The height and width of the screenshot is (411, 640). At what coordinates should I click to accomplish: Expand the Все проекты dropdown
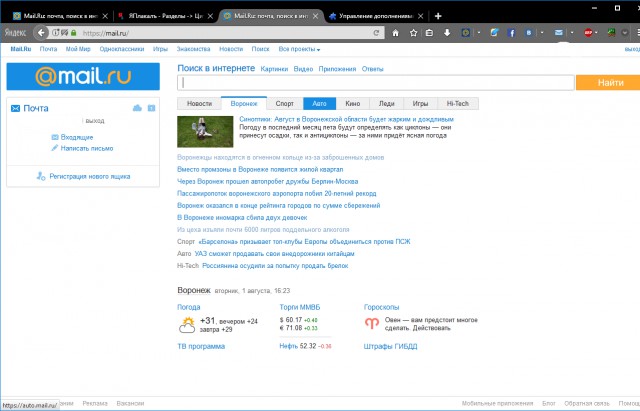[x=299, y=49]
